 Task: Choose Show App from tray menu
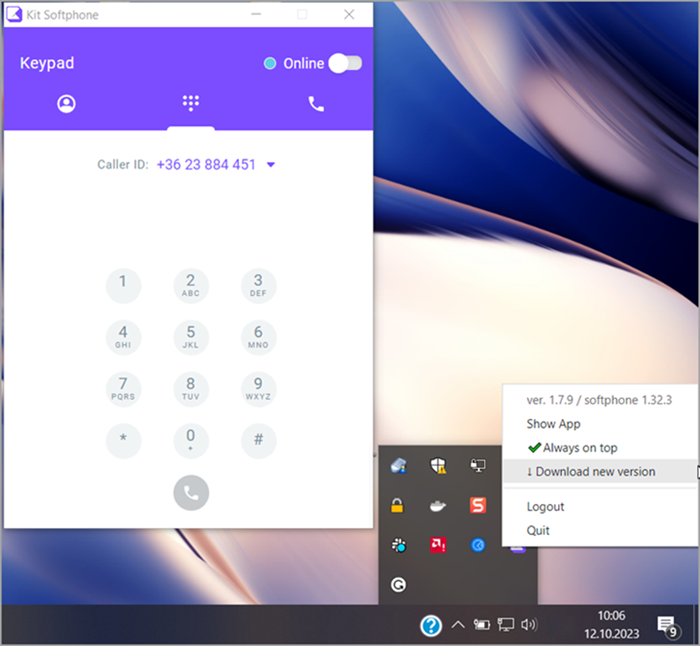coord(553,424)
